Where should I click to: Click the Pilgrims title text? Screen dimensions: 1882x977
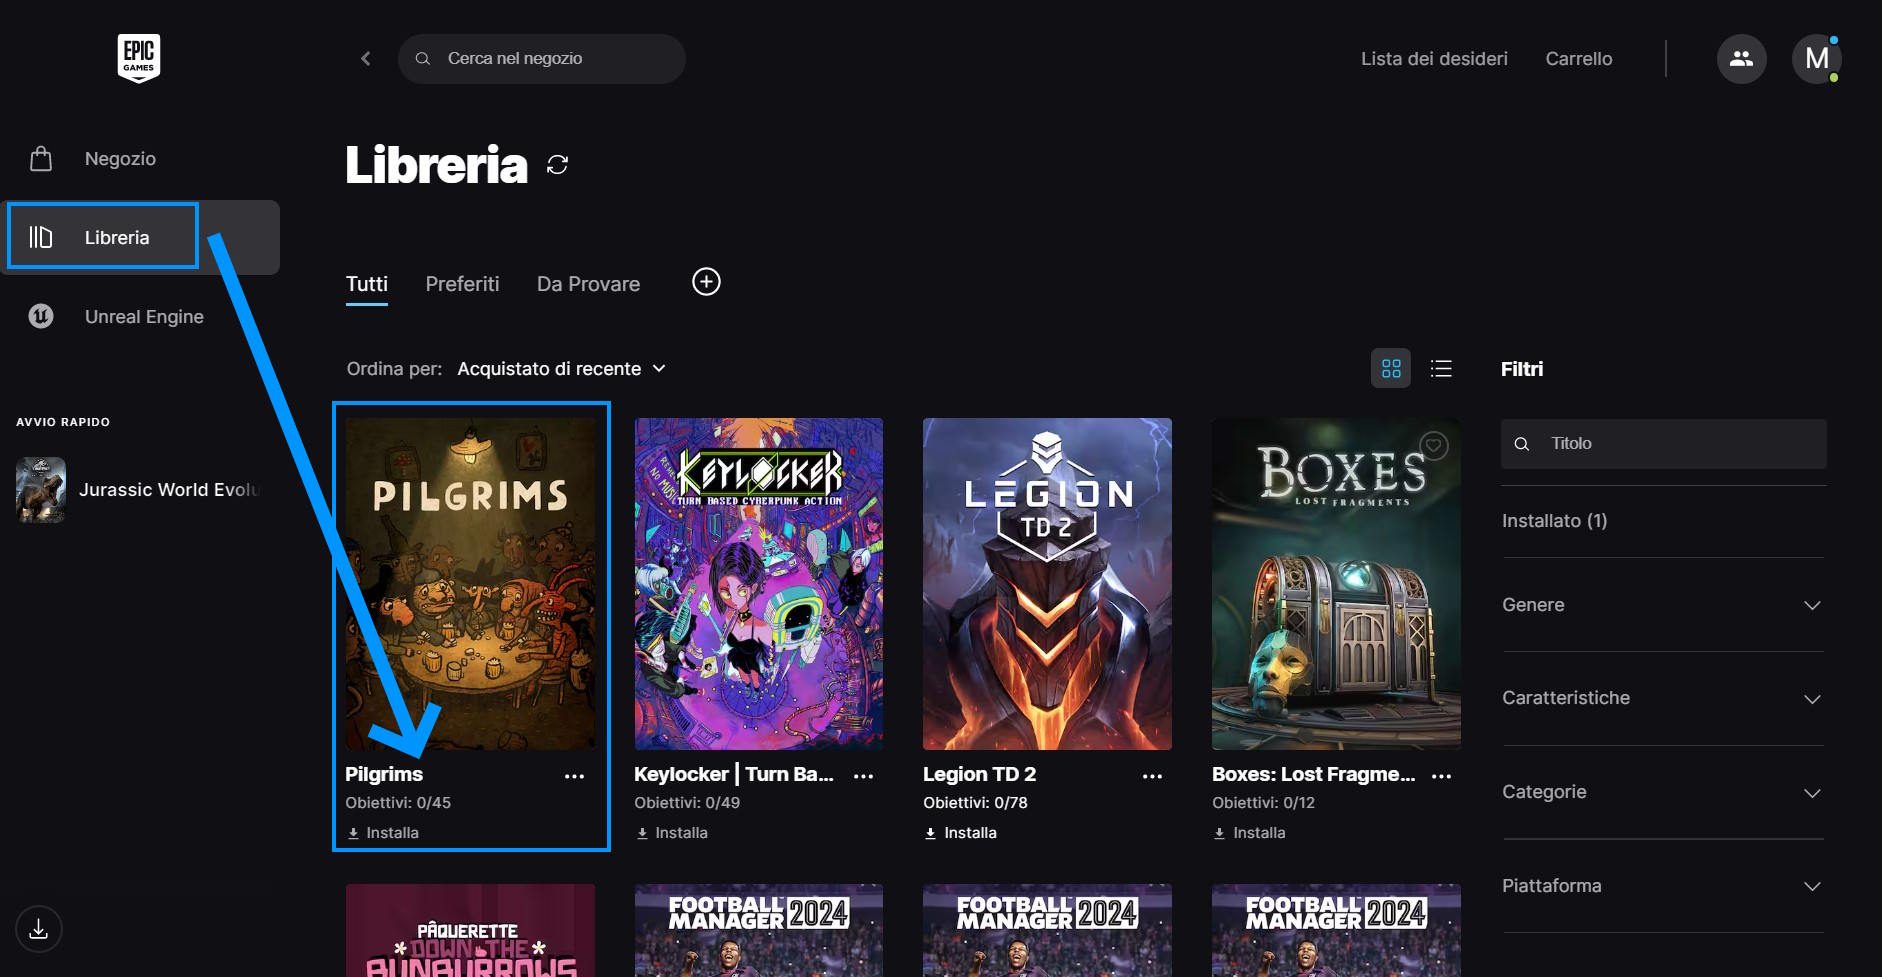coord(384,774)
